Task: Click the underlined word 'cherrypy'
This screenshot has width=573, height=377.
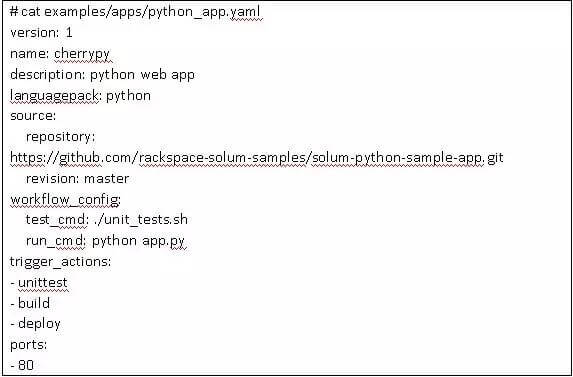Action: 82,54
